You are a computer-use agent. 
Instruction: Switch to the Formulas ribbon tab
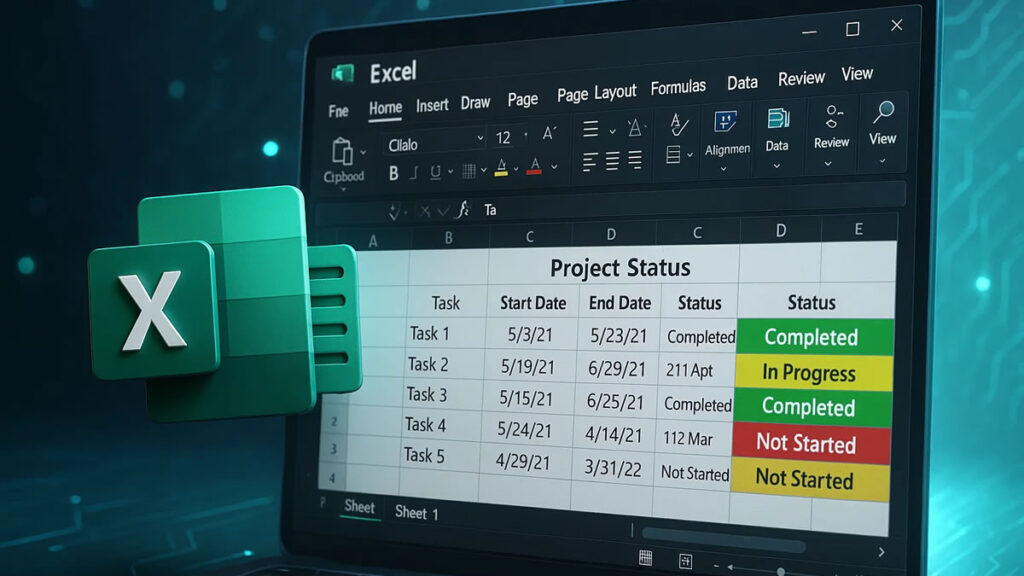pyautogui.click(x=678, y=86)
